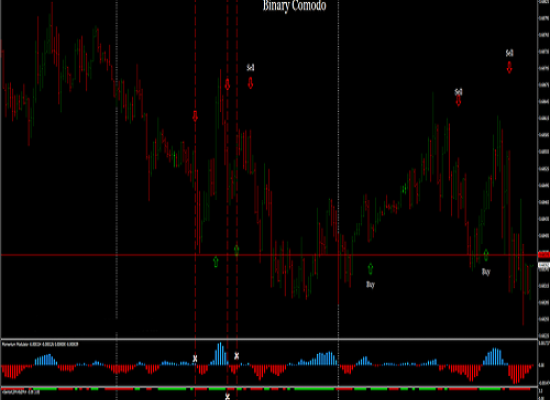Select the leftmost X marker in the histogram panel
This screenshot has height=400, width=550.
pos(195,359)
